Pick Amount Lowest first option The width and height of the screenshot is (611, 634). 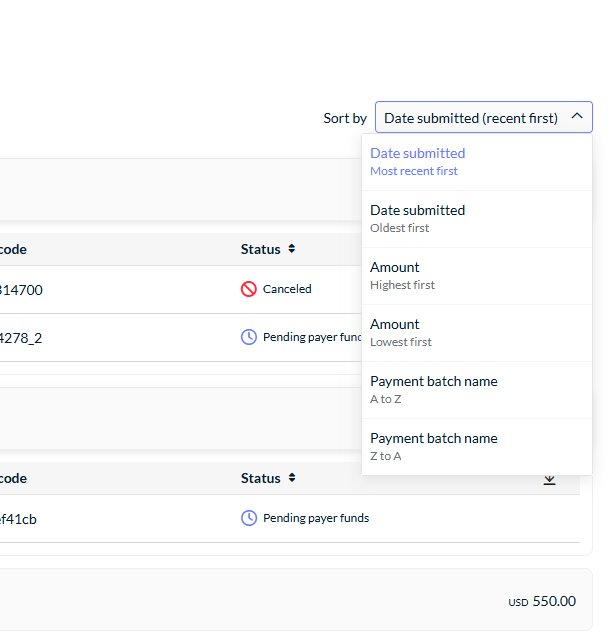pyautogui.click(x=477, y=333)
